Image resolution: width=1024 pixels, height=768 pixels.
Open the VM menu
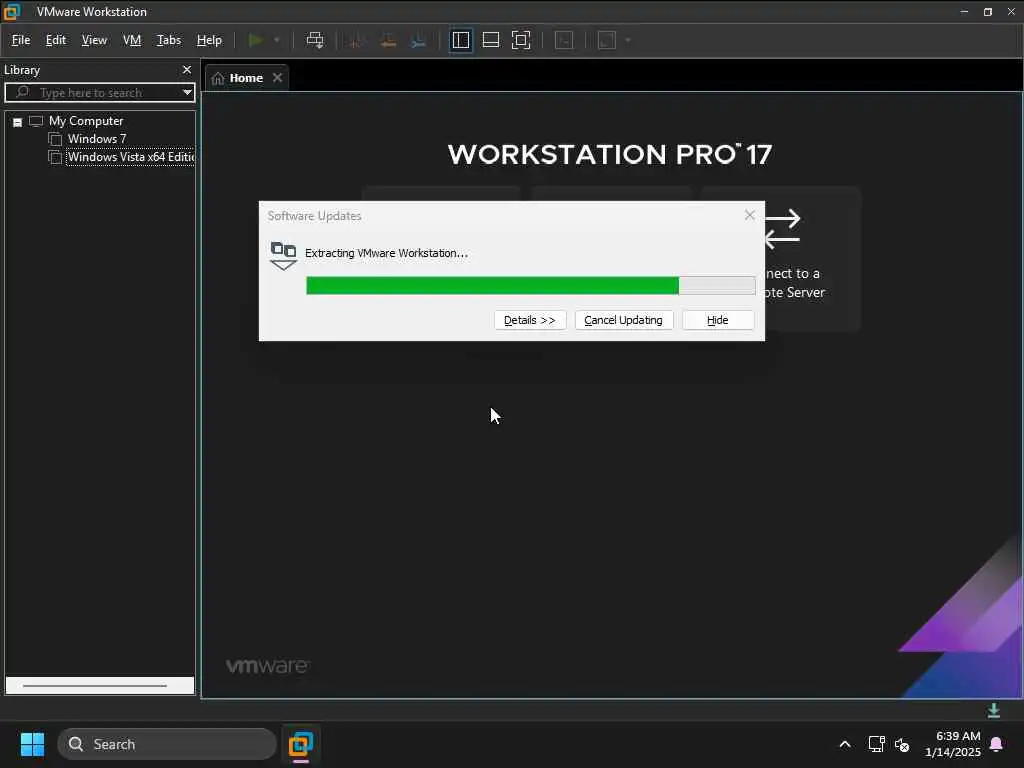click(132, 40)
